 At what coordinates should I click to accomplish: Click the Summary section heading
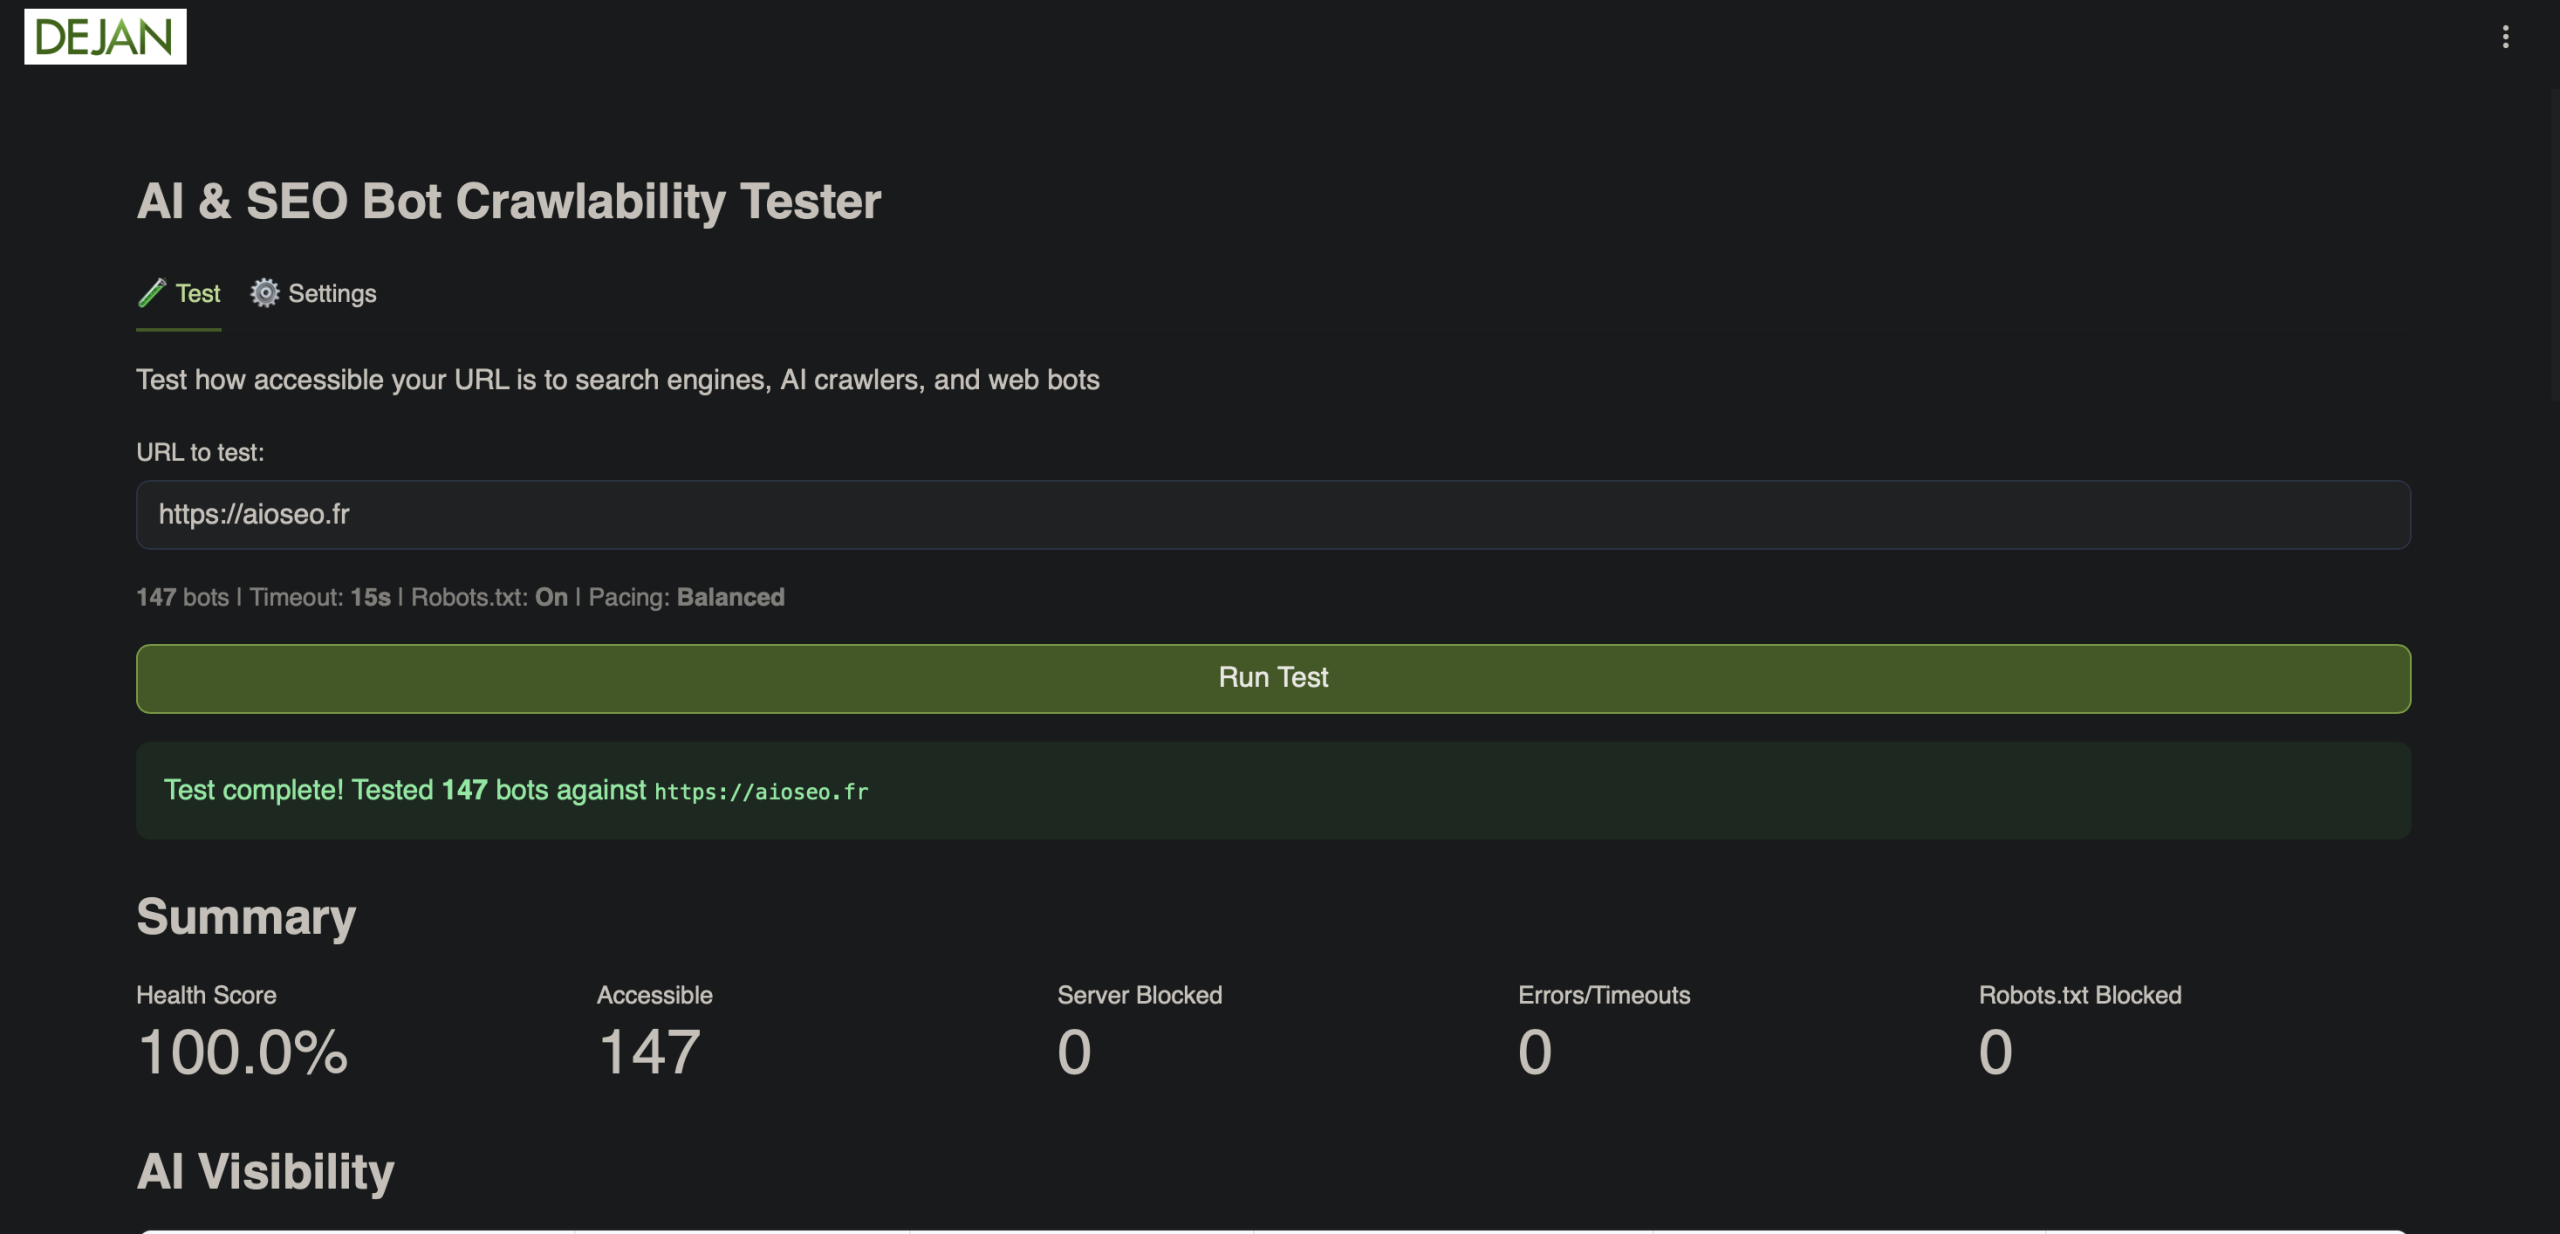246,916
